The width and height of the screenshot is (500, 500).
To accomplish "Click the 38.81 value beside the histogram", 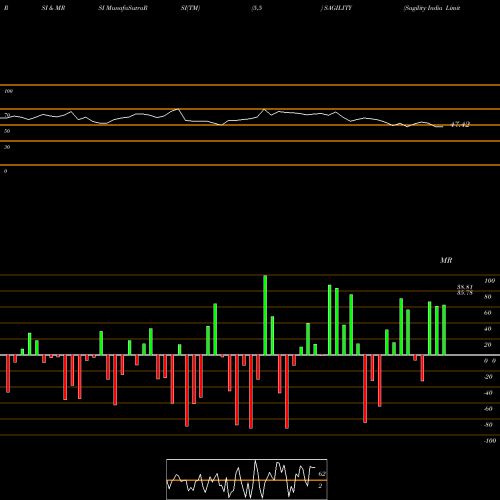I will click(465, 287).
